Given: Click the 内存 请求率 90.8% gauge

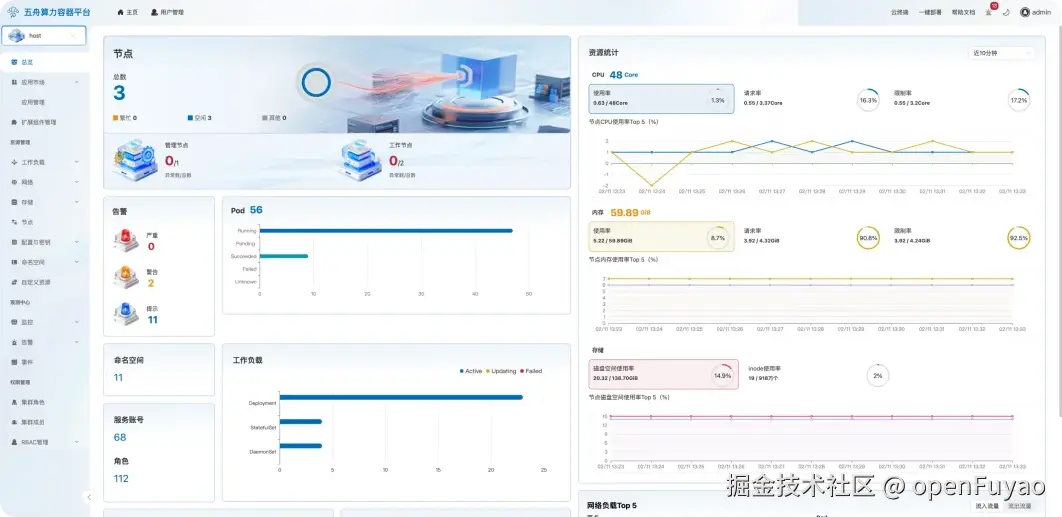Looking at the screenshot, I should 868,238.
